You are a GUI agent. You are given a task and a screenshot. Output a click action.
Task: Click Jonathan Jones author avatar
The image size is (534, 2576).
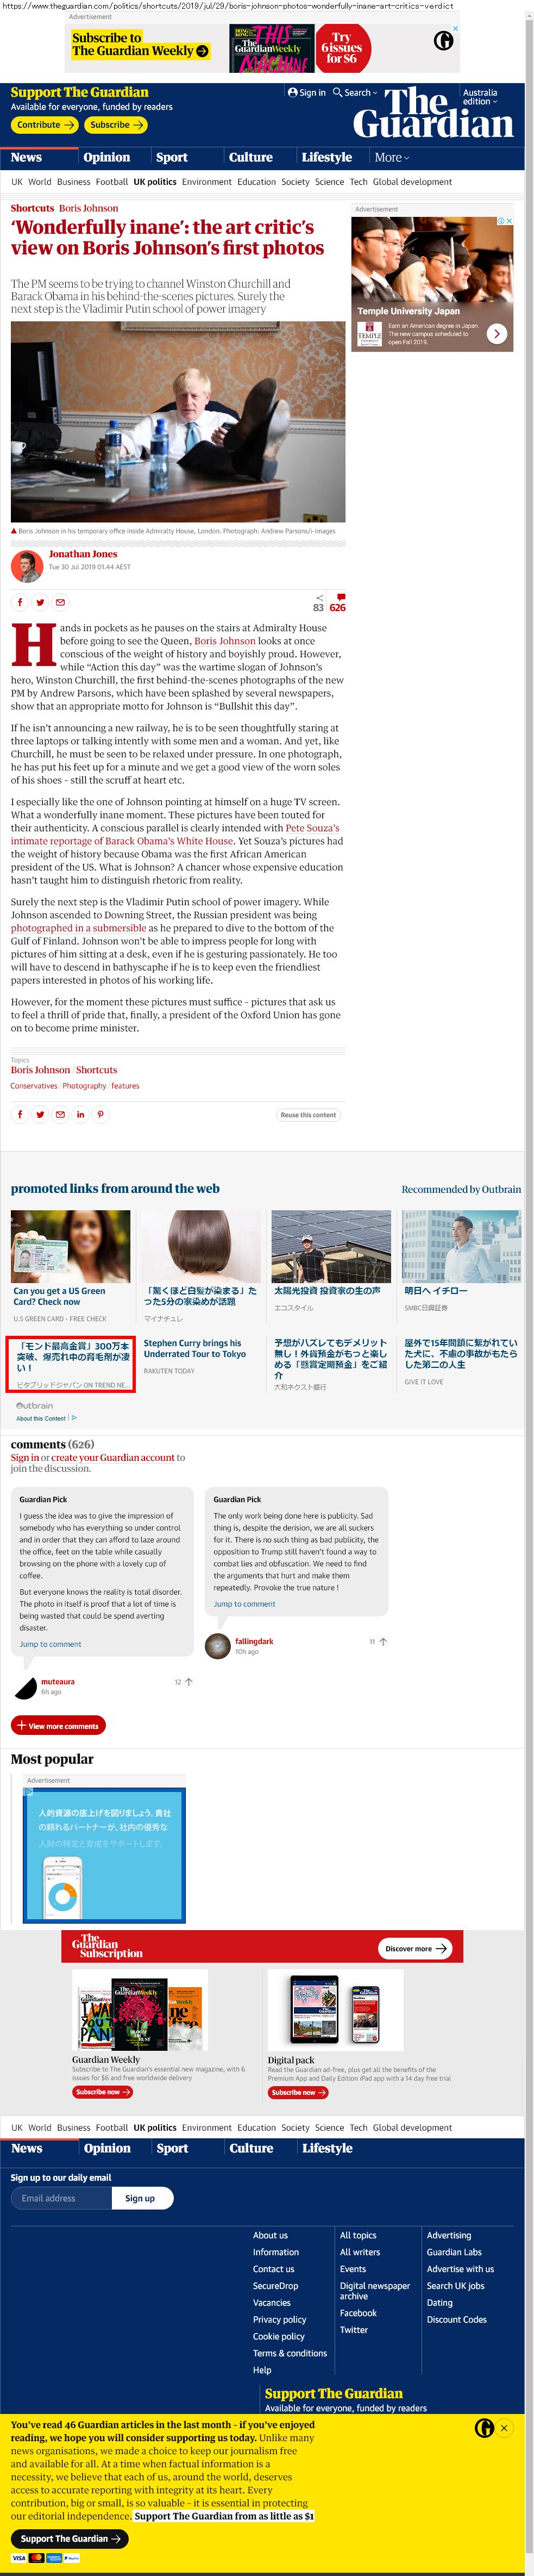coord(26,566)
